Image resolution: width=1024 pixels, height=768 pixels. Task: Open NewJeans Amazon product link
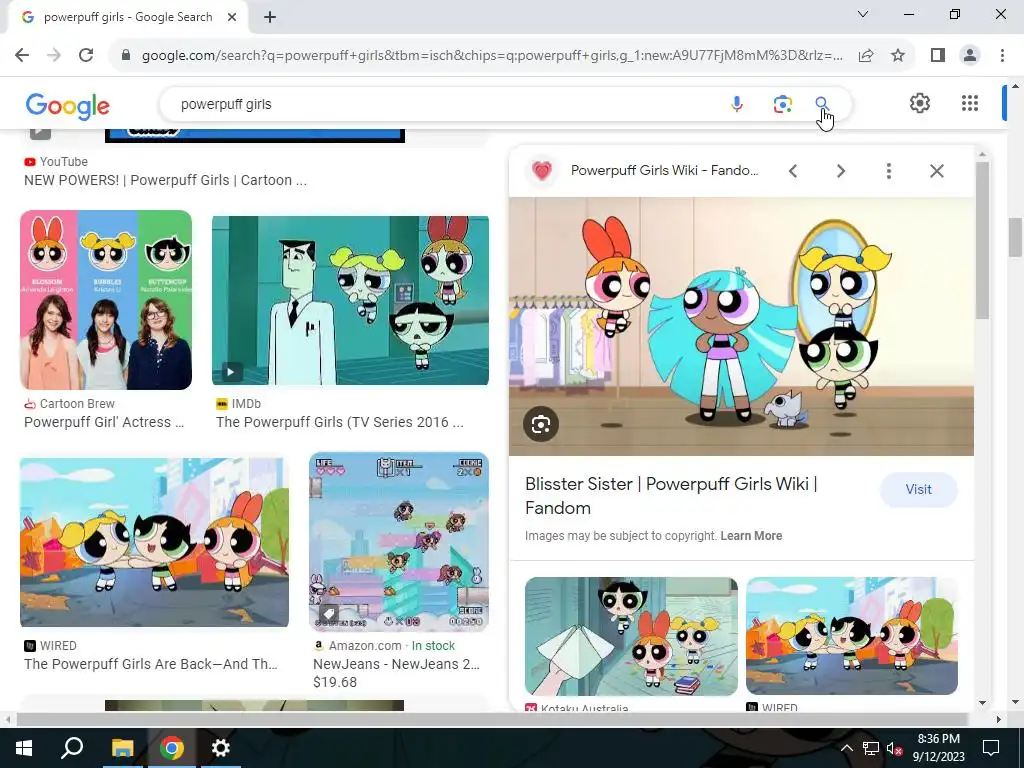(396, 664)
